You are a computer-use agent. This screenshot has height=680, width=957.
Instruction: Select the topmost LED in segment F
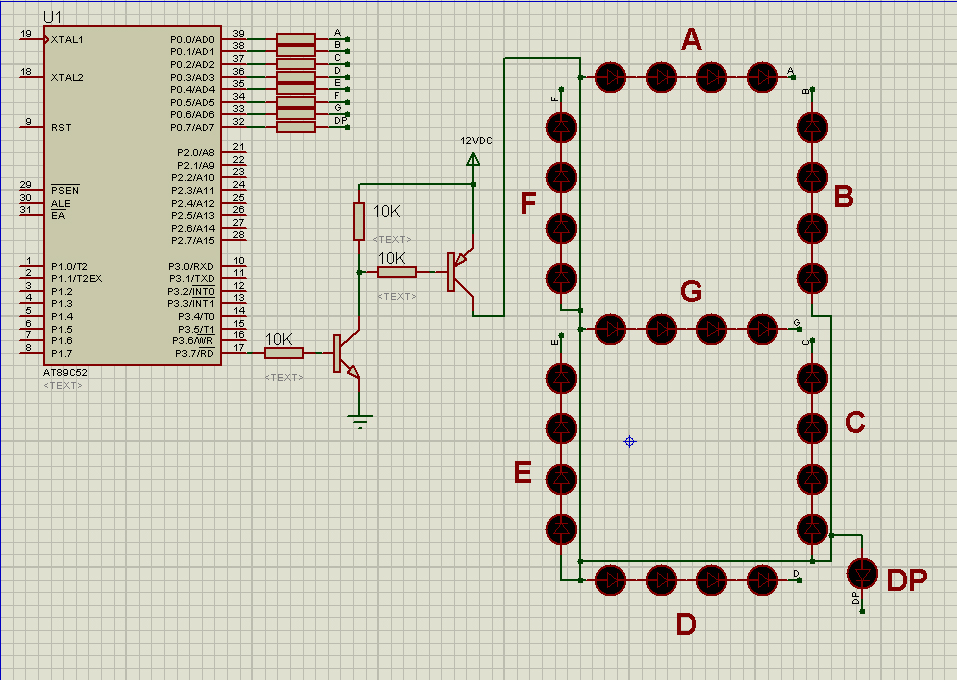(x=562, y=127)
